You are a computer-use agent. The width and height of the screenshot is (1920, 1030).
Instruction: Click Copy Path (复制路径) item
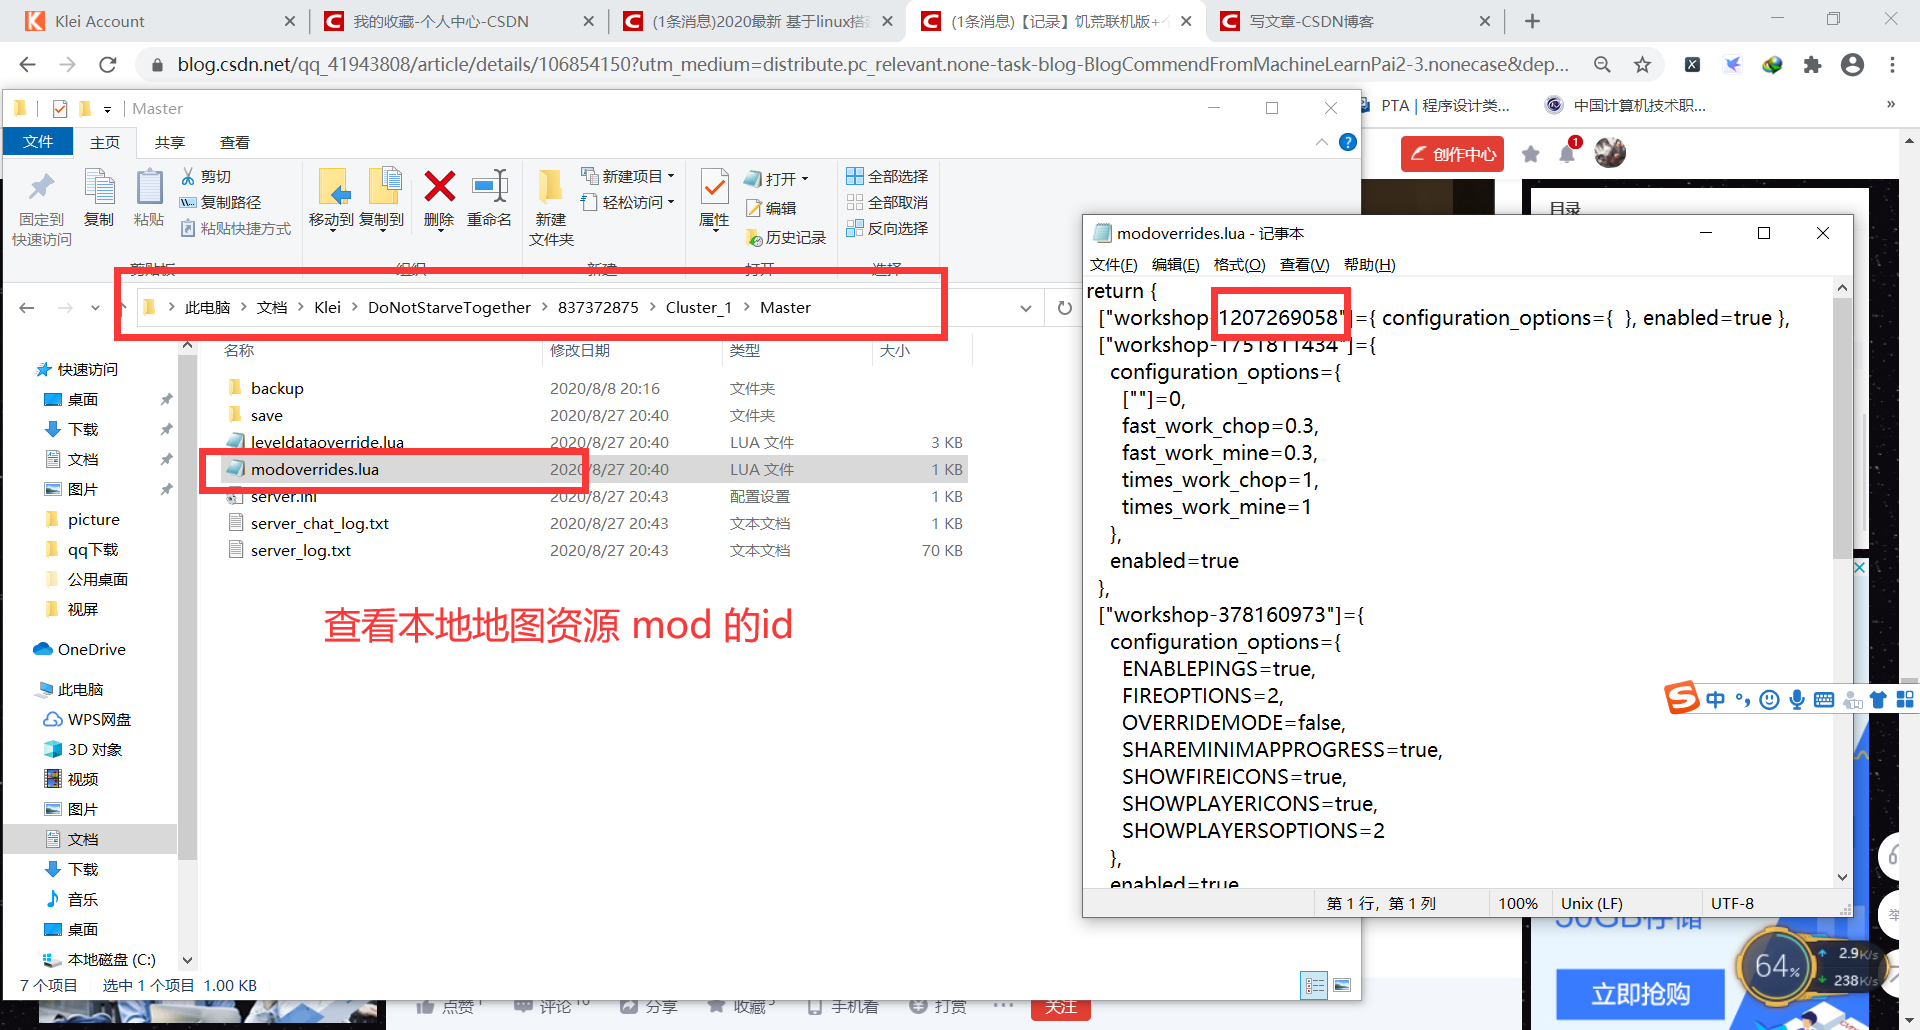(x=221, y=202)
